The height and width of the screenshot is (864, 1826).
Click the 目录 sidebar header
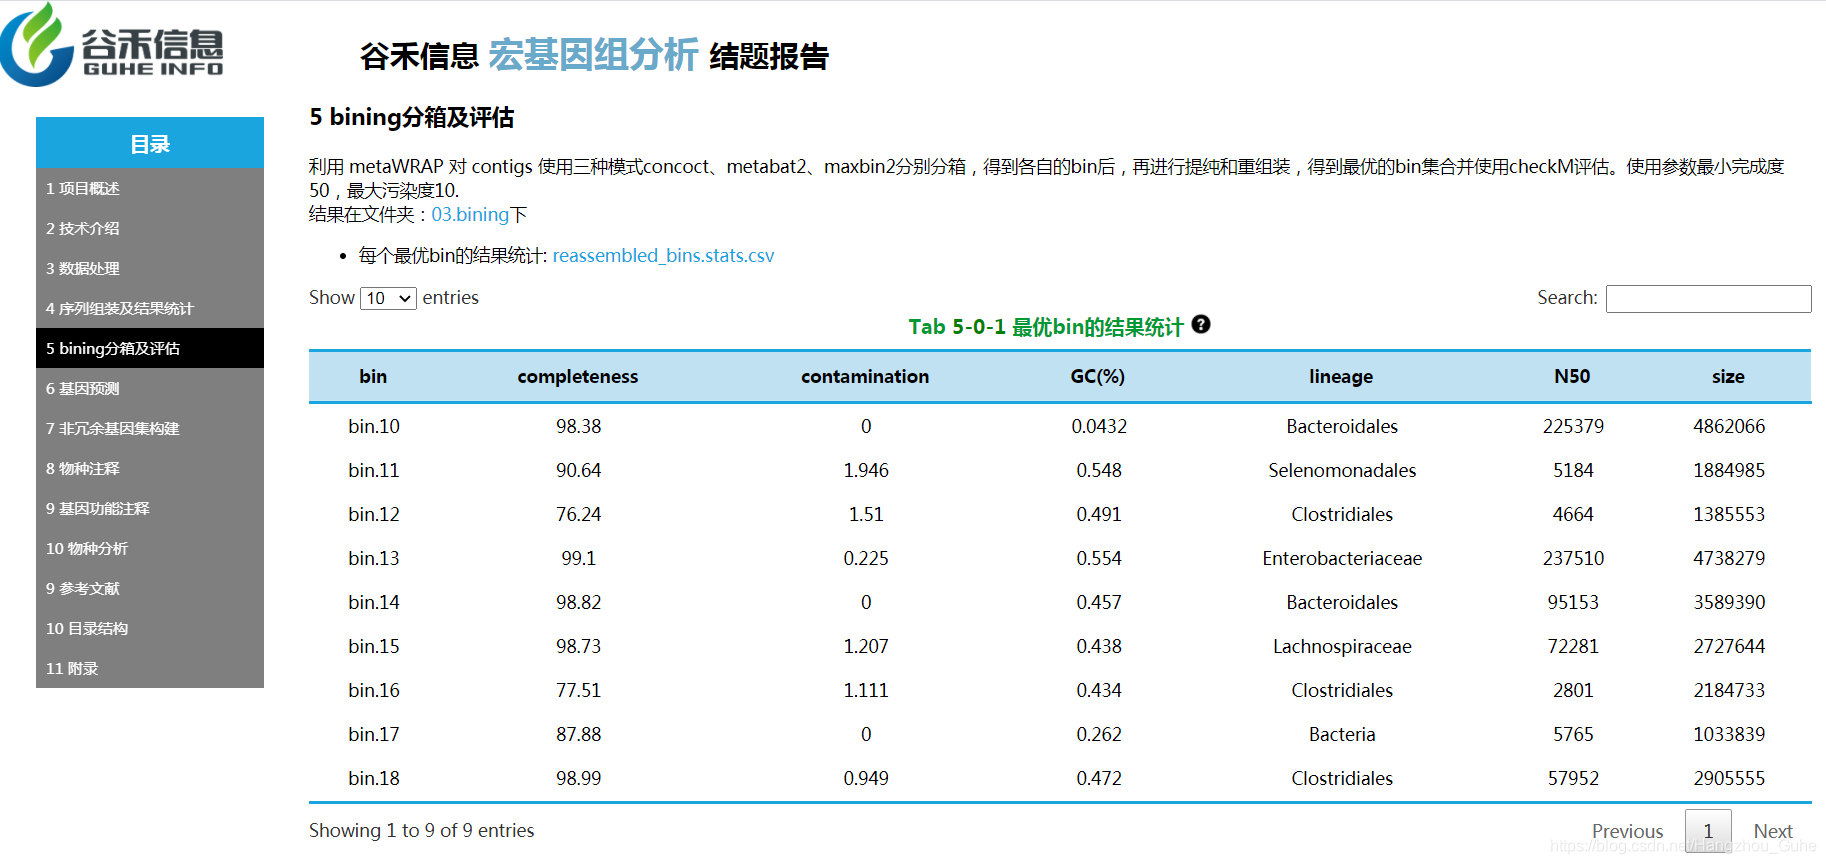click(x=150, y=143)
